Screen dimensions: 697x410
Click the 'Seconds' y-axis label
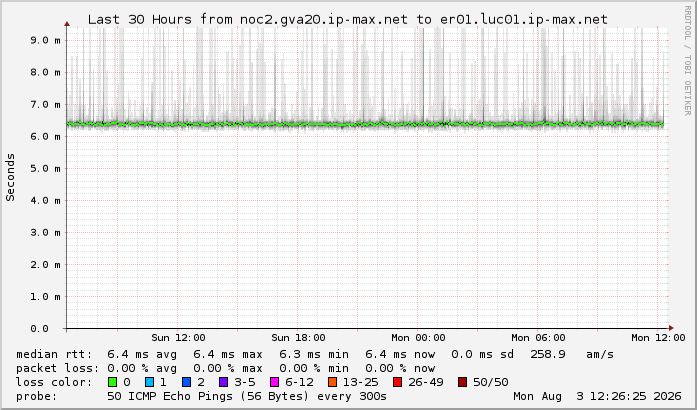[x=11, y=177]
